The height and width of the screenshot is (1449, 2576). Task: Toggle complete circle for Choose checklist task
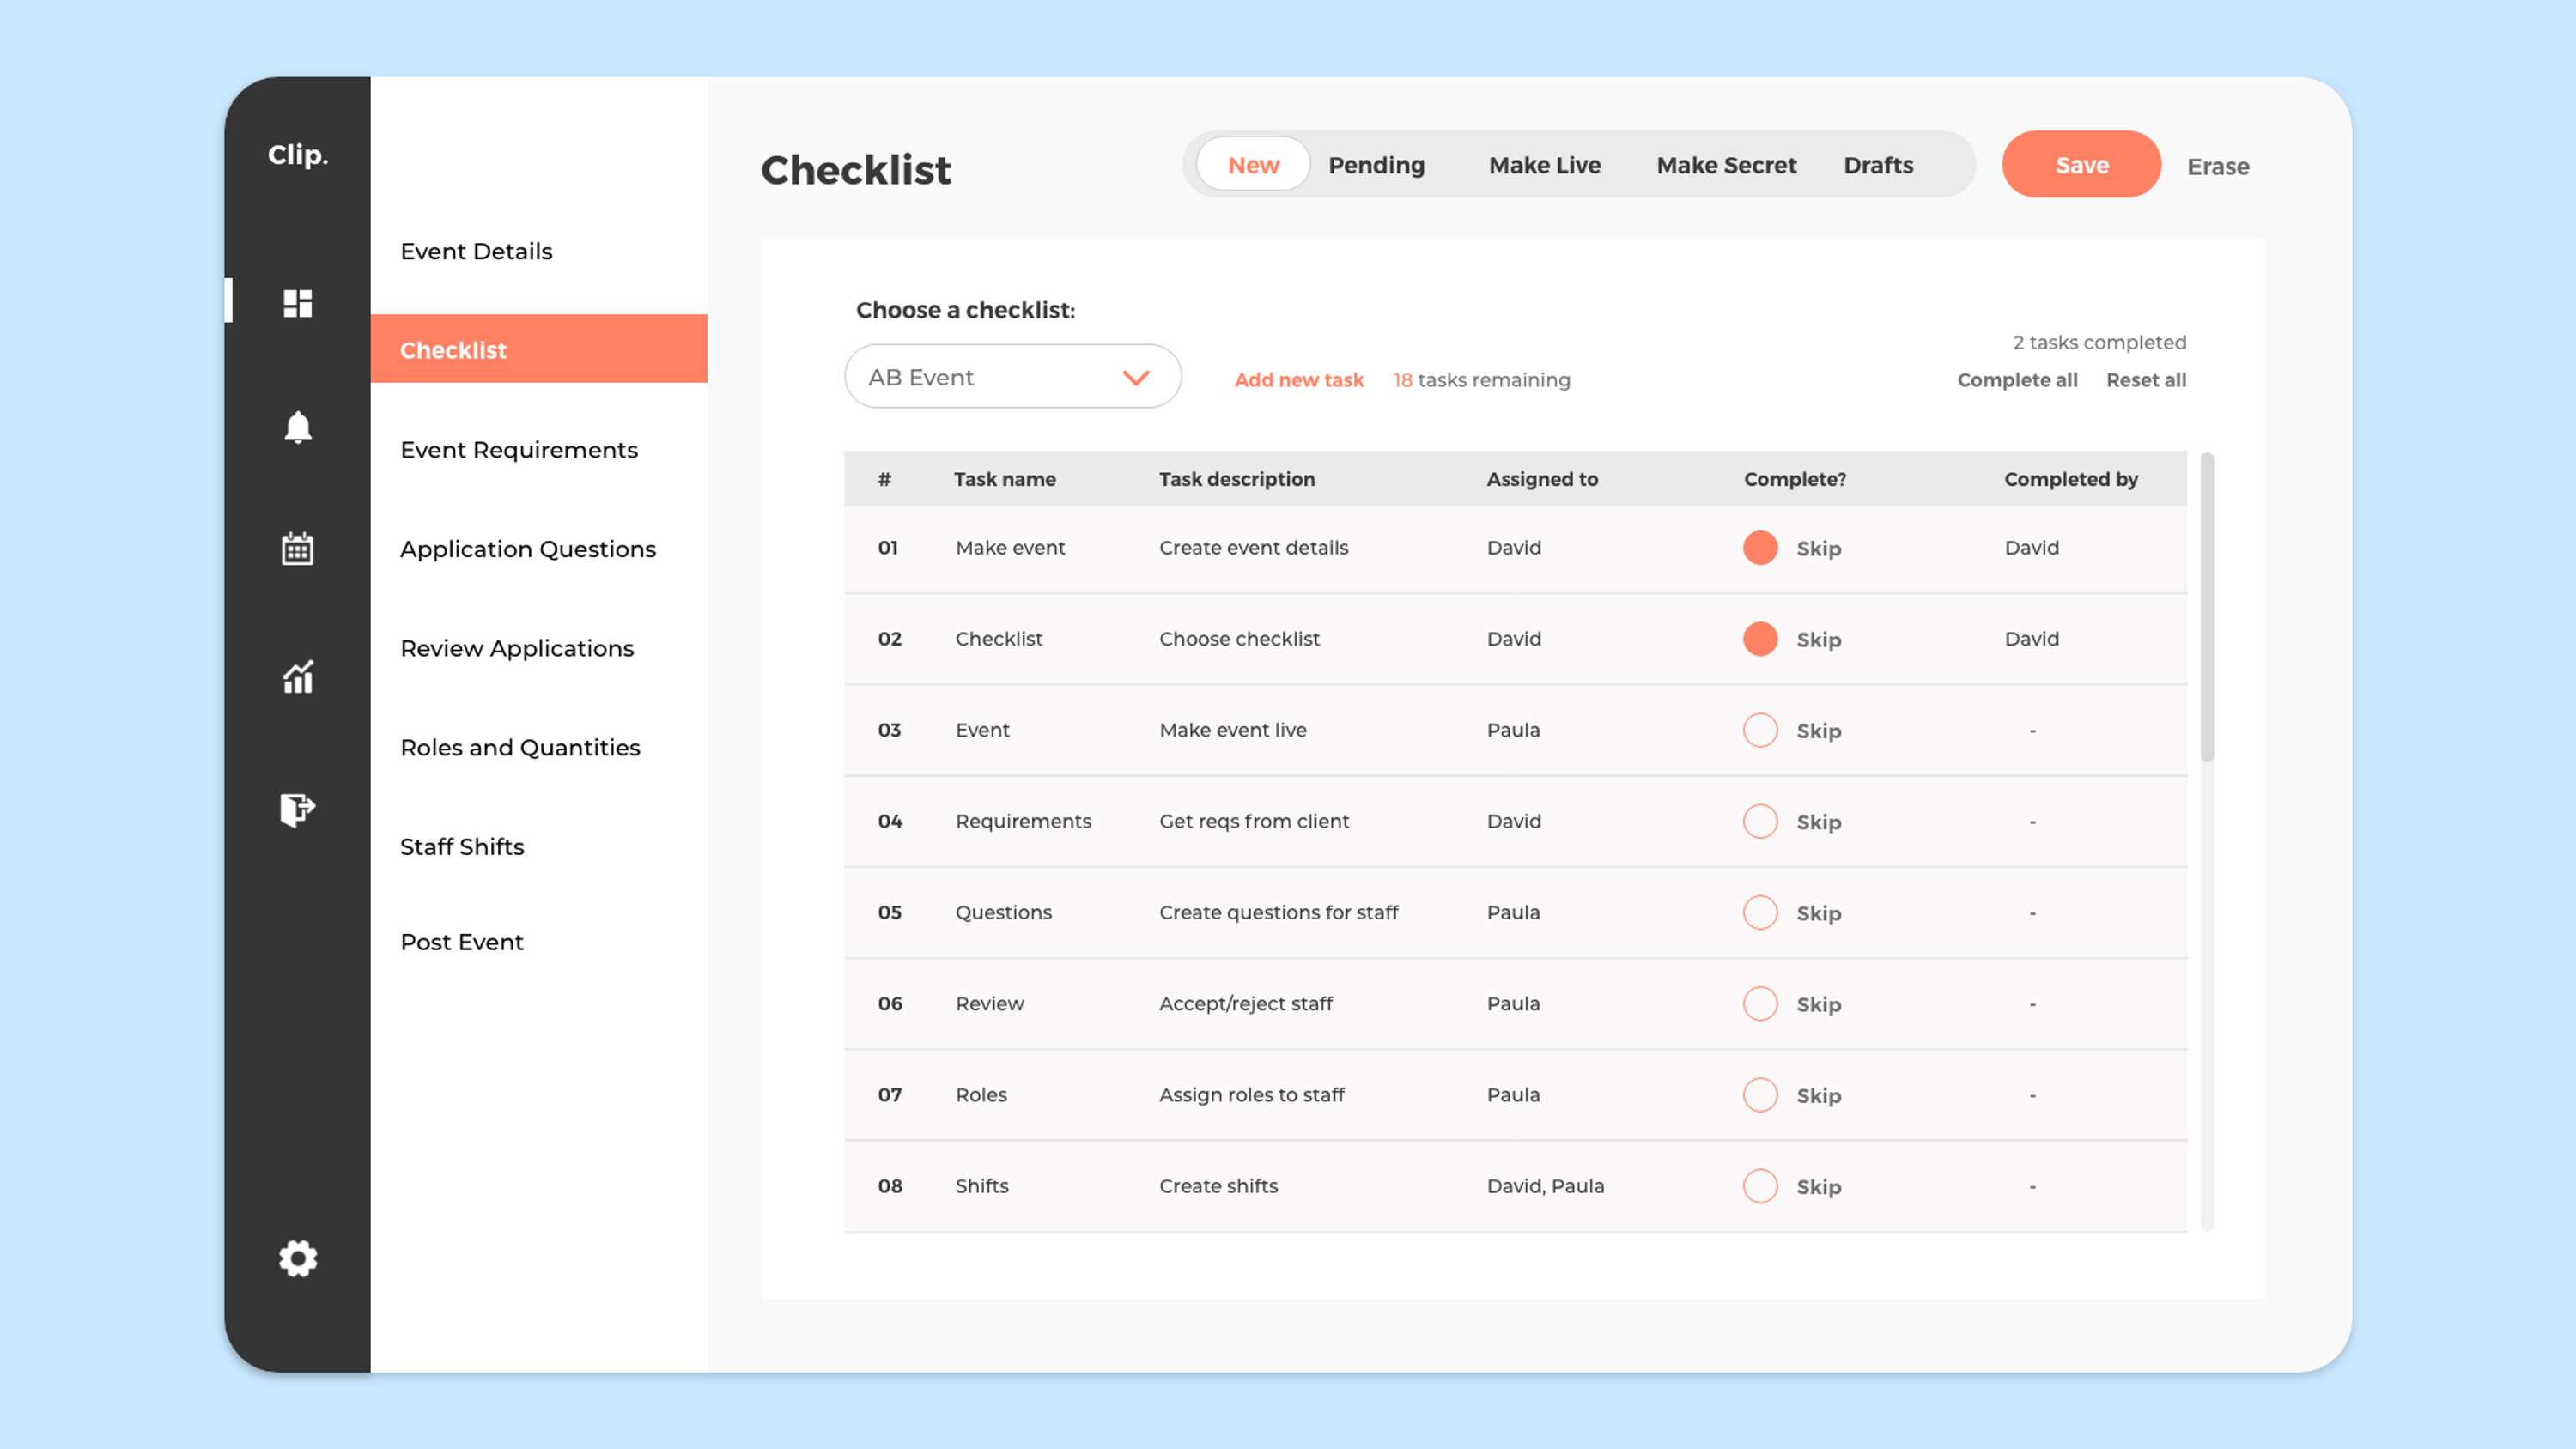(x=1760, y=639)
